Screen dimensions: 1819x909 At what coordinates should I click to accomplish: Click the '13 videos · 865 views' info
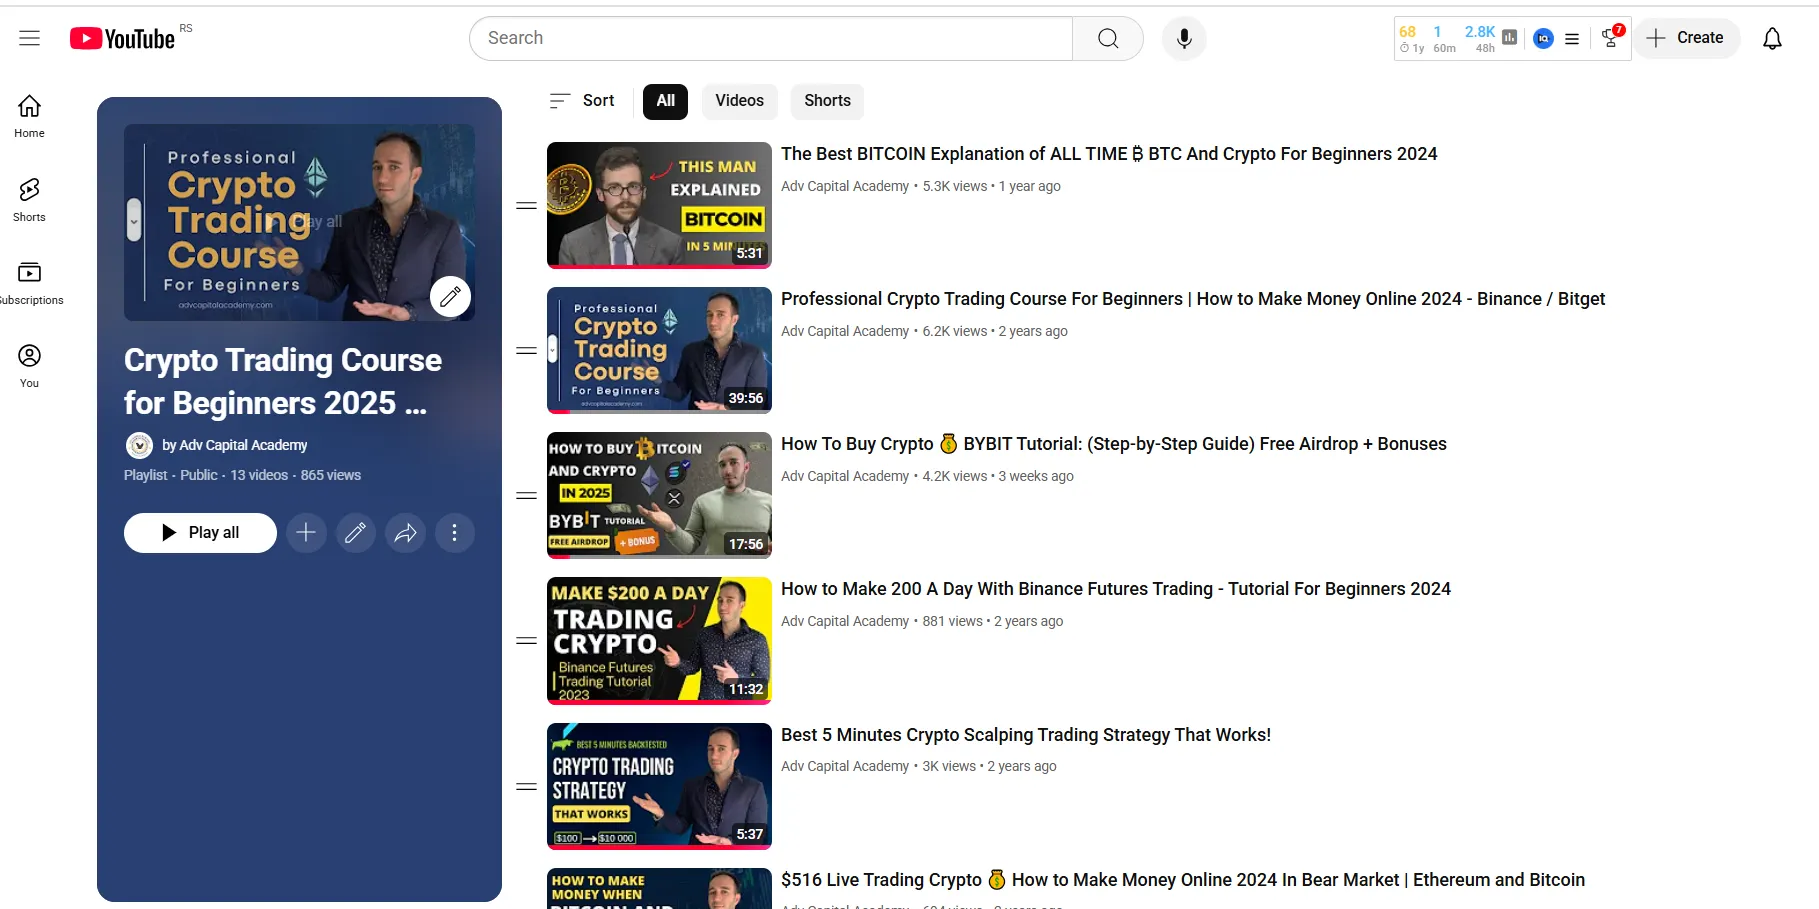[296, 475]
